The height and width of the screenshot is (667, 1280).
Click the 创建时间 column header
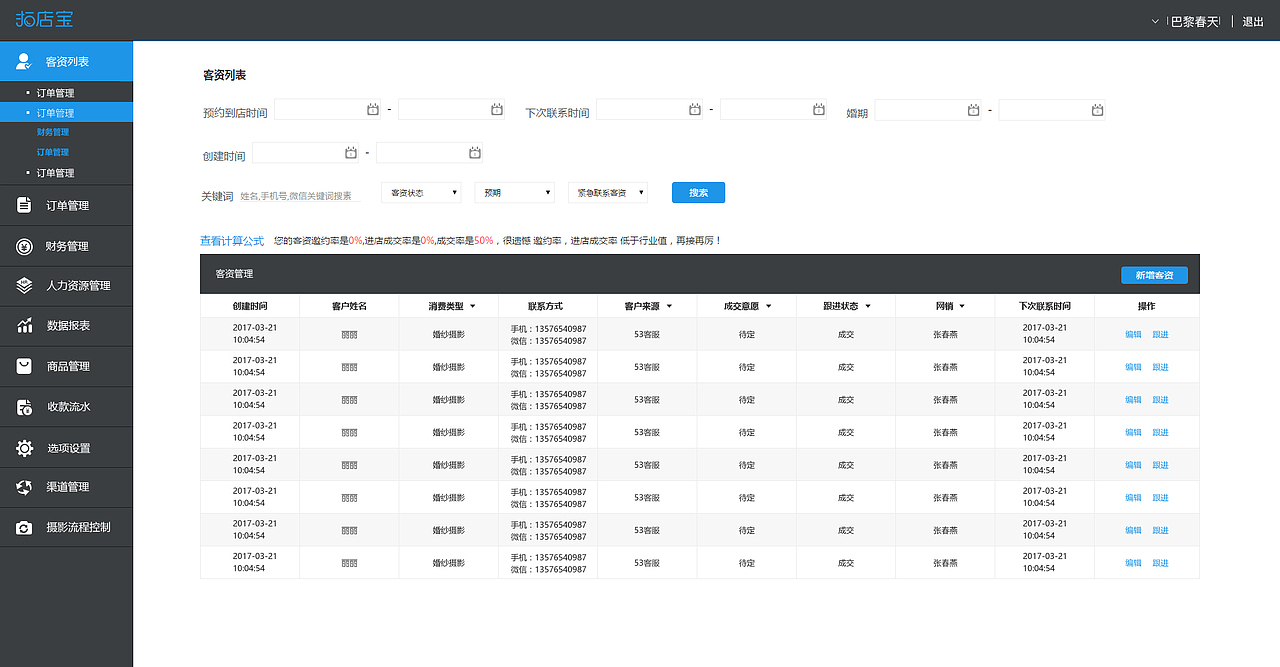point(250,306)
